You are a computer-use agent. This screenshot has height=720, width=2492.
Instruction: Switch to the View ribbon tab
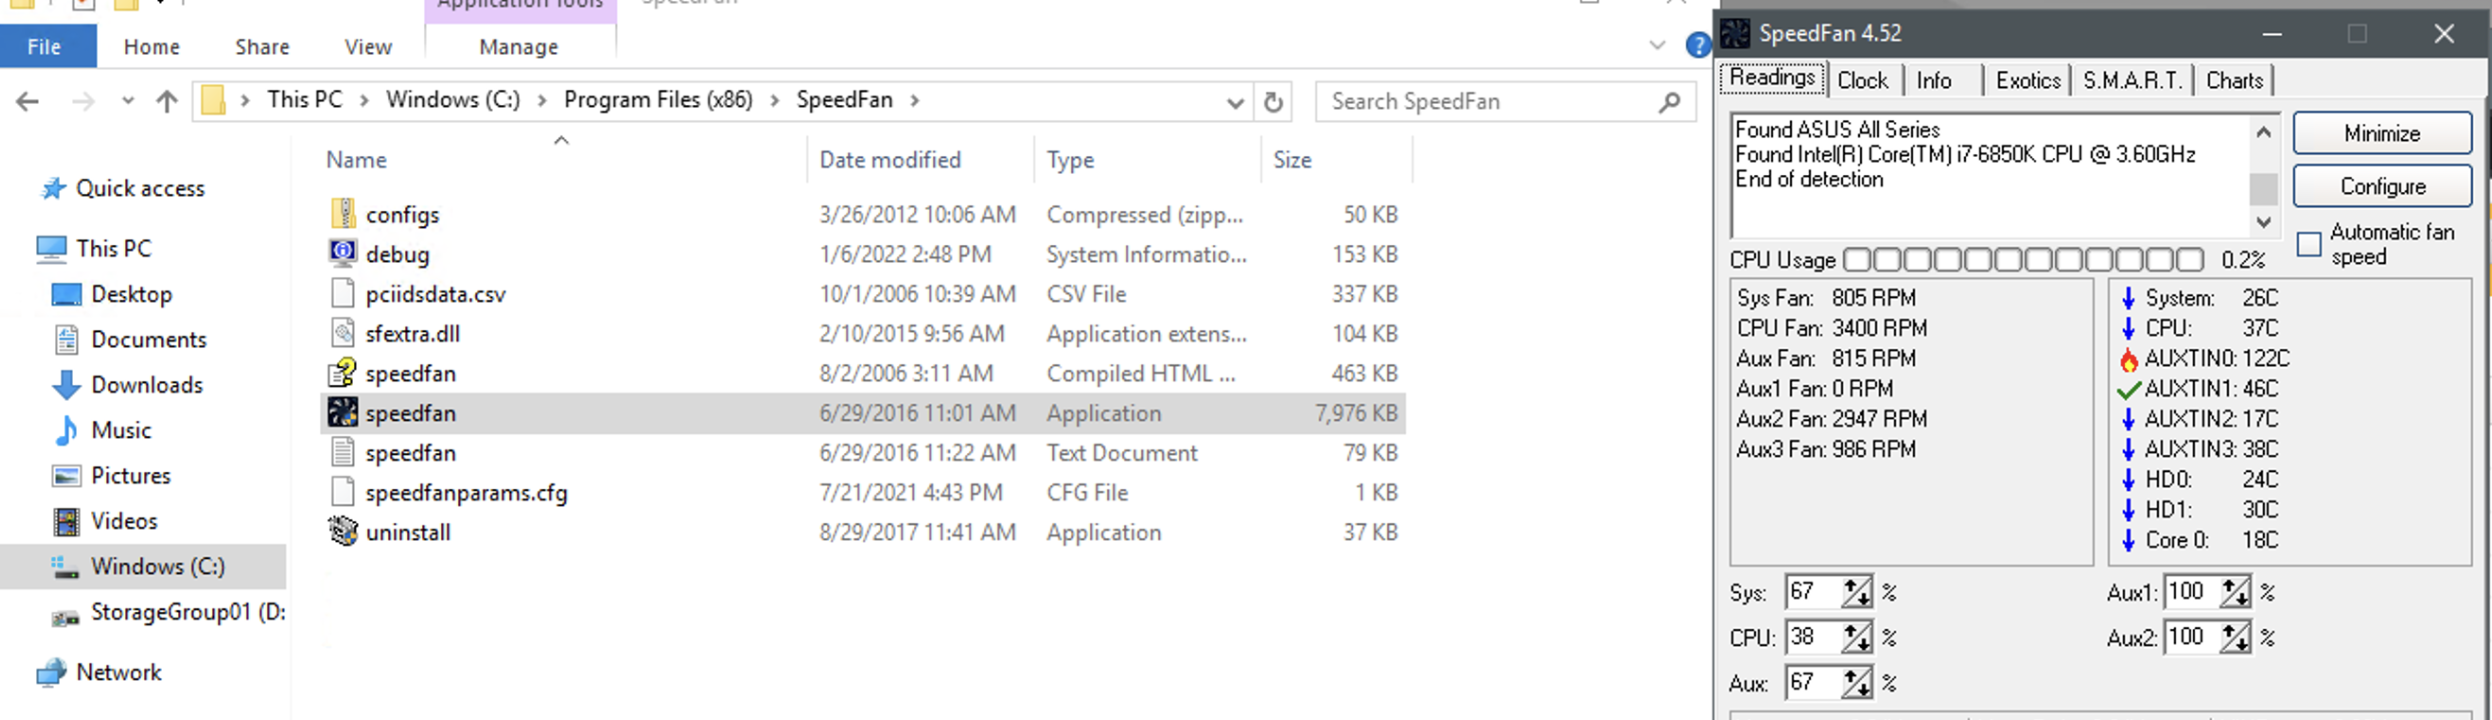click(x=368, y=46)
